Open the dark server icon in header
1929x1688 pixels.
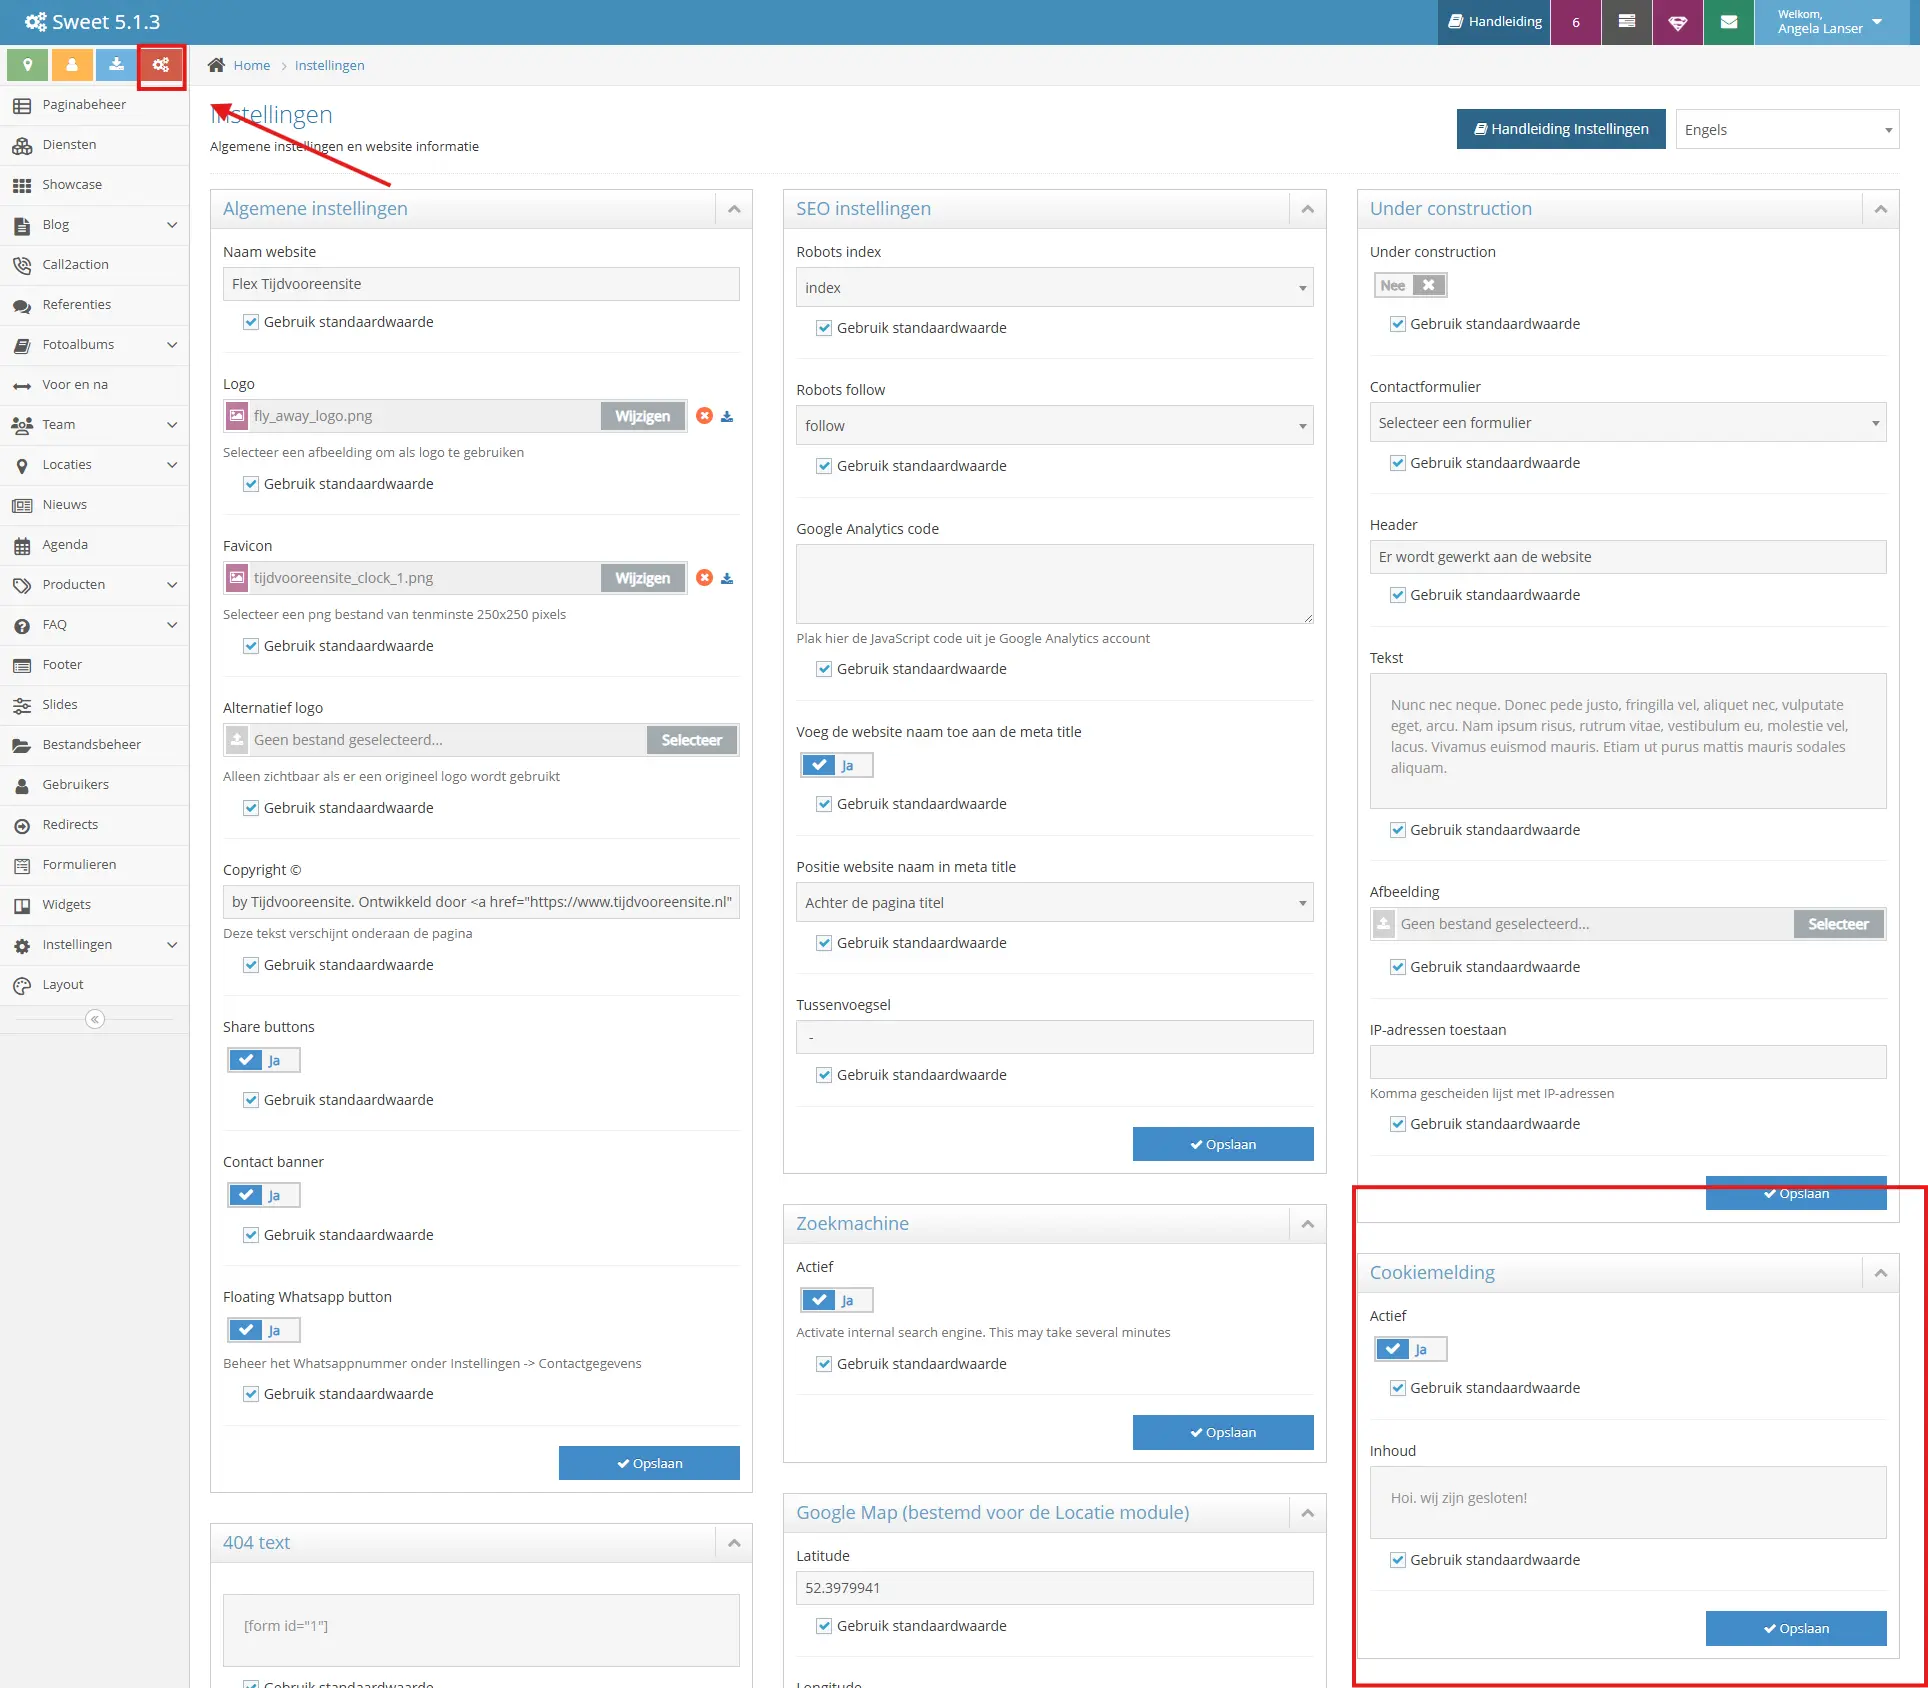click(x=1627, y=22)
